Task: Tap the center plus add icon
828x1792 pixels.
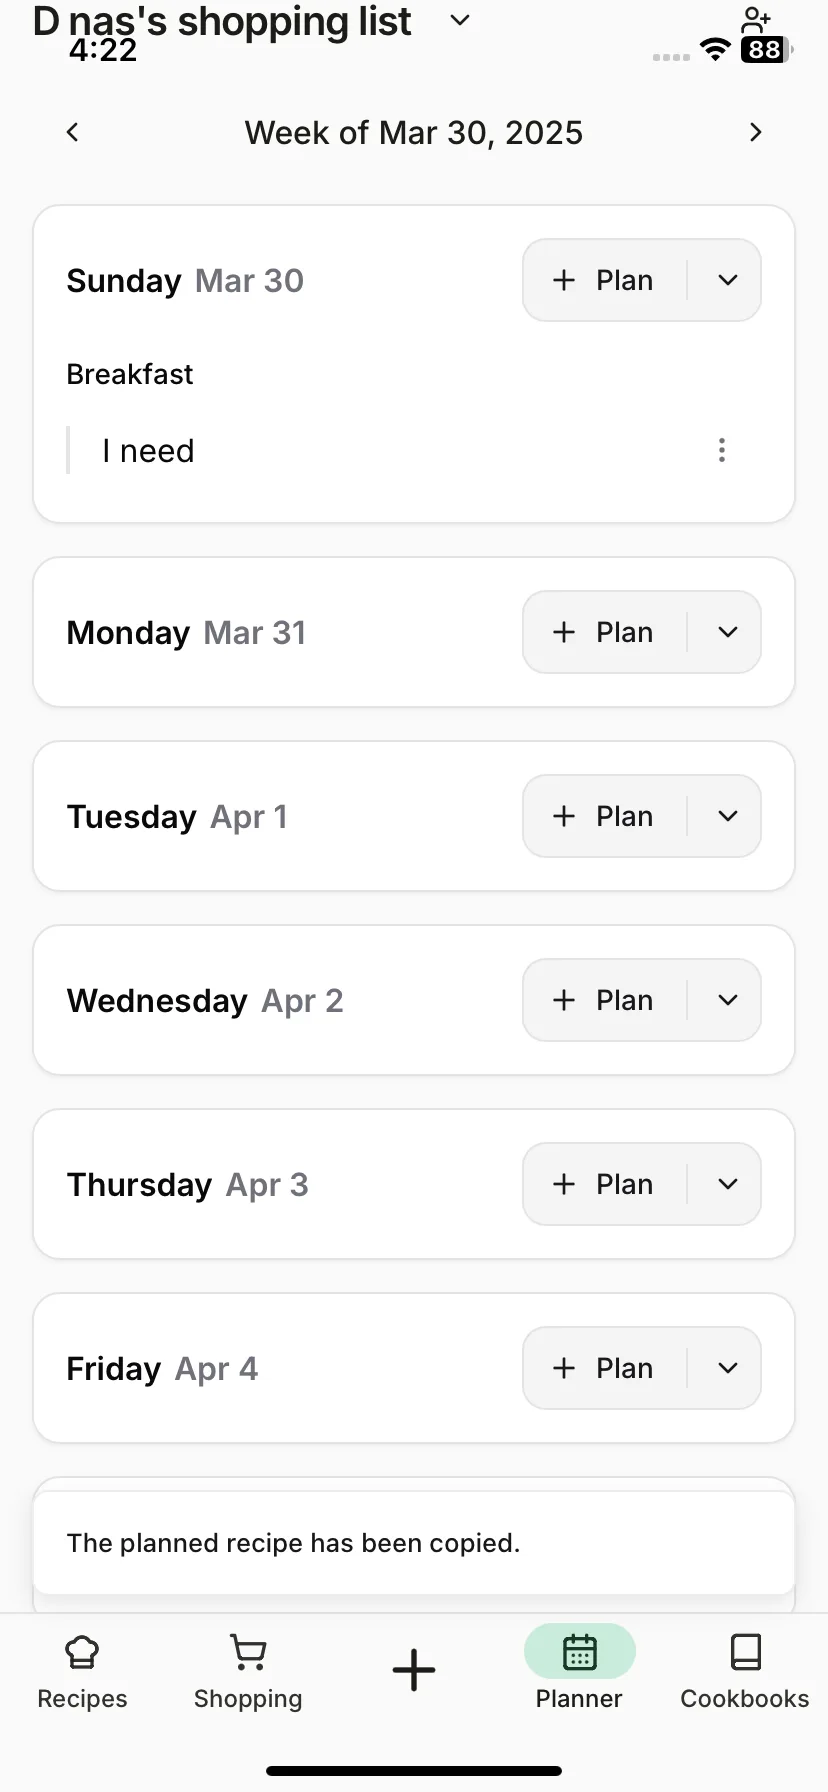Action: 414,1670
